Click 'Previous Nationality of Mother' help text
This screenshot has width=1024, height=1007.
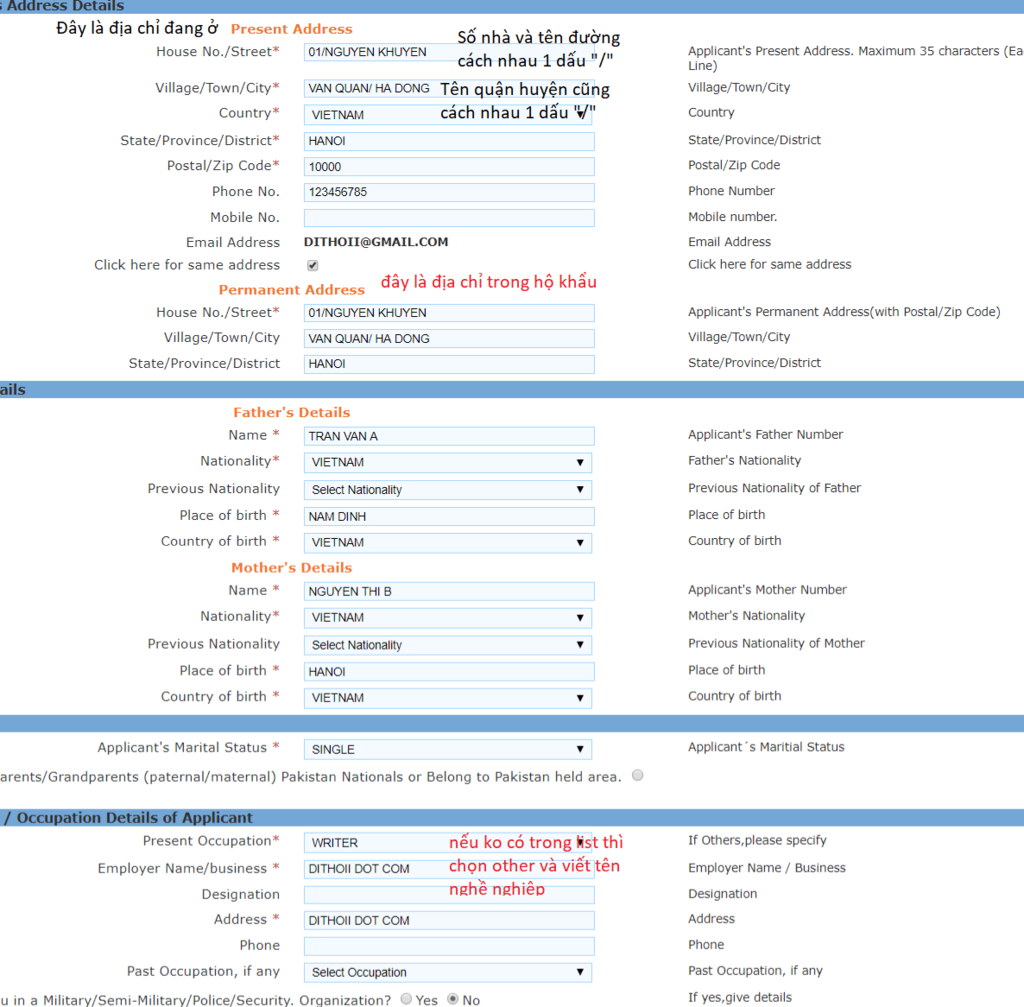[x=776, y=643]
